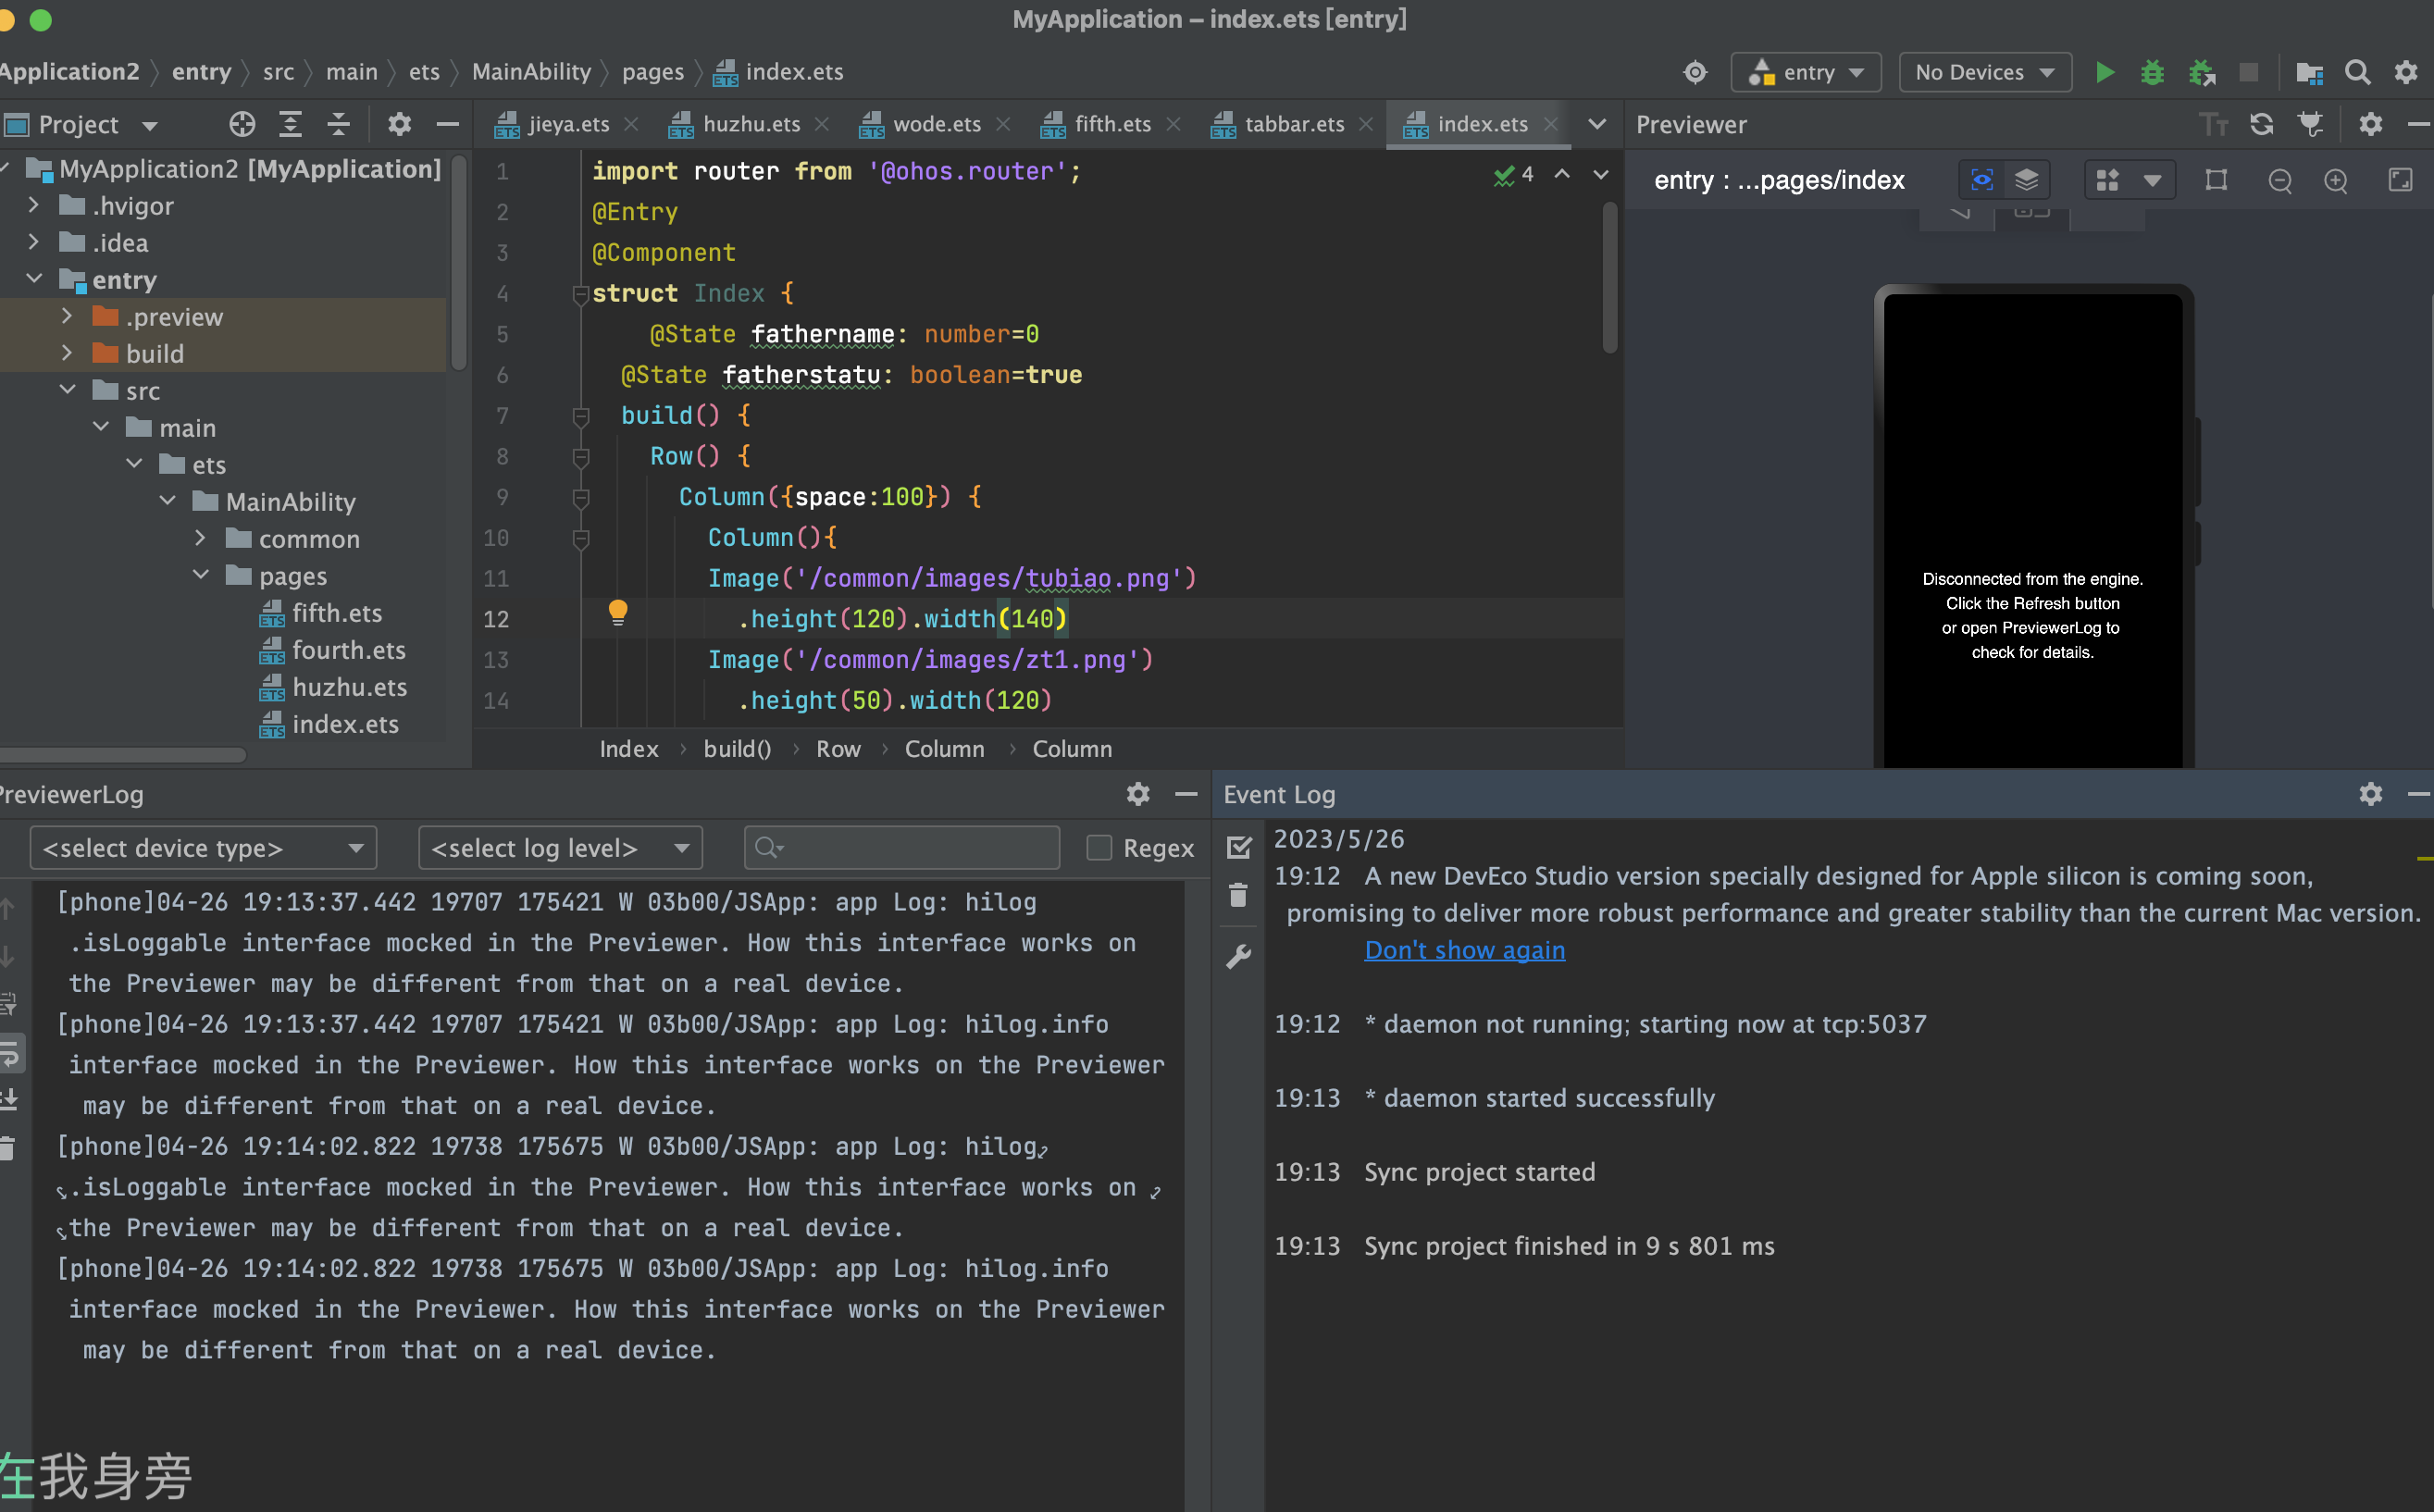Click the Project tree horizontal scrollbar

pos(122,755)
